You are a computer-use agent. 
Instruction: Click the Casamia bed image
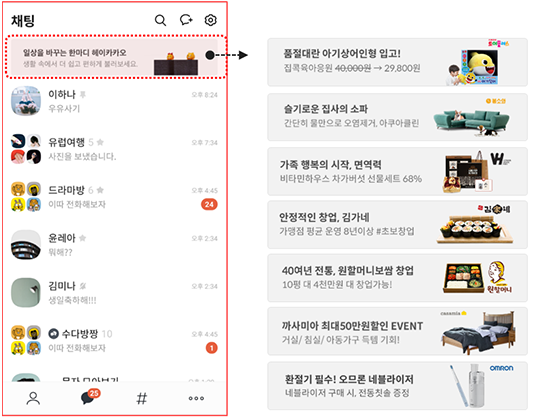click(478, 332)
